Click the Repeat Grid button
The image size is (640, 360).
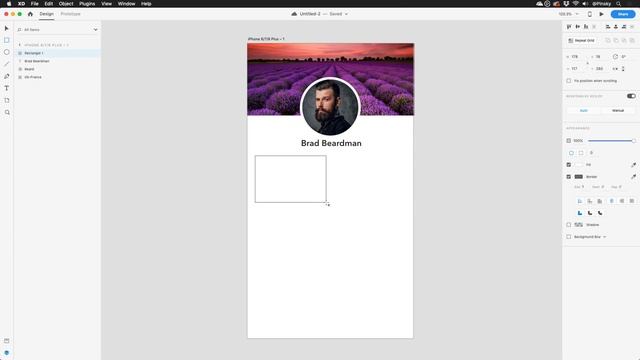pos(581,40)
